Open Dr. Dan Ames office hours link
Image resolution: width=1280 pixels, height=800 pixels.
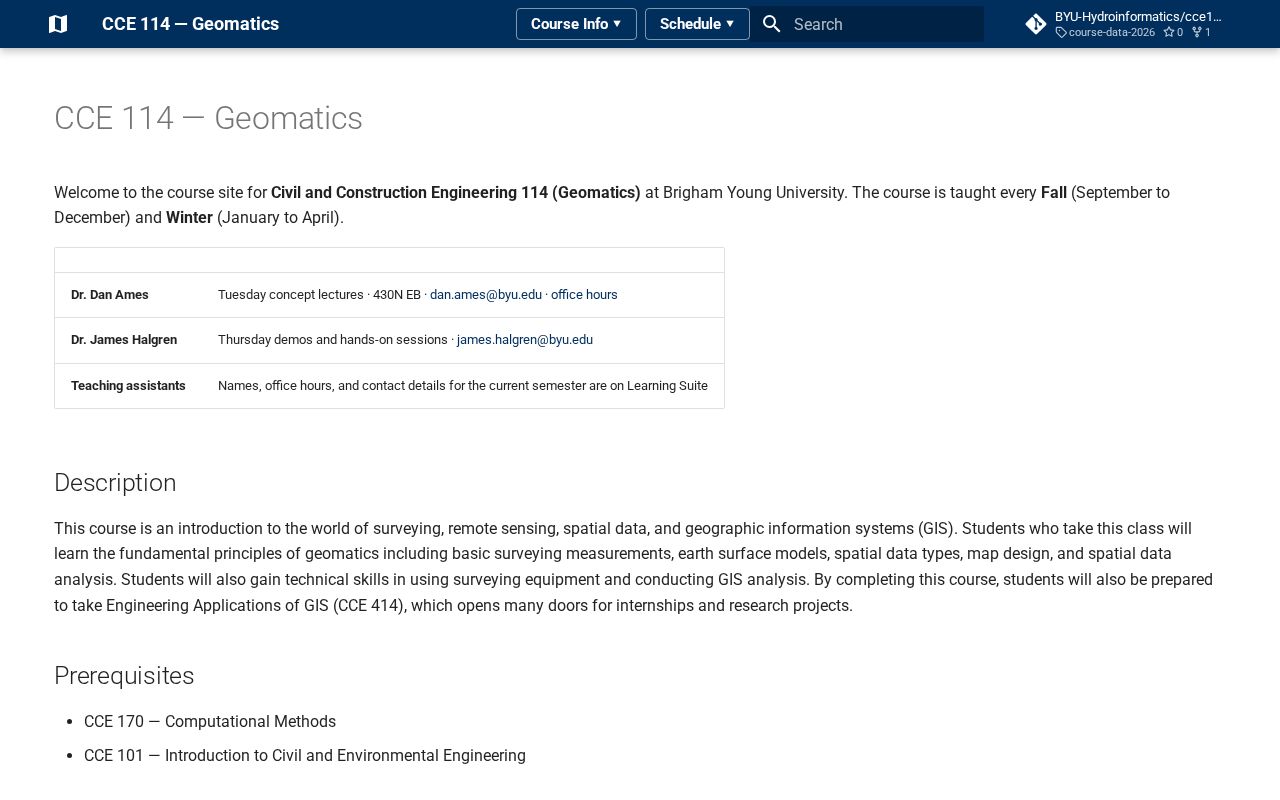tap(584, 295)
